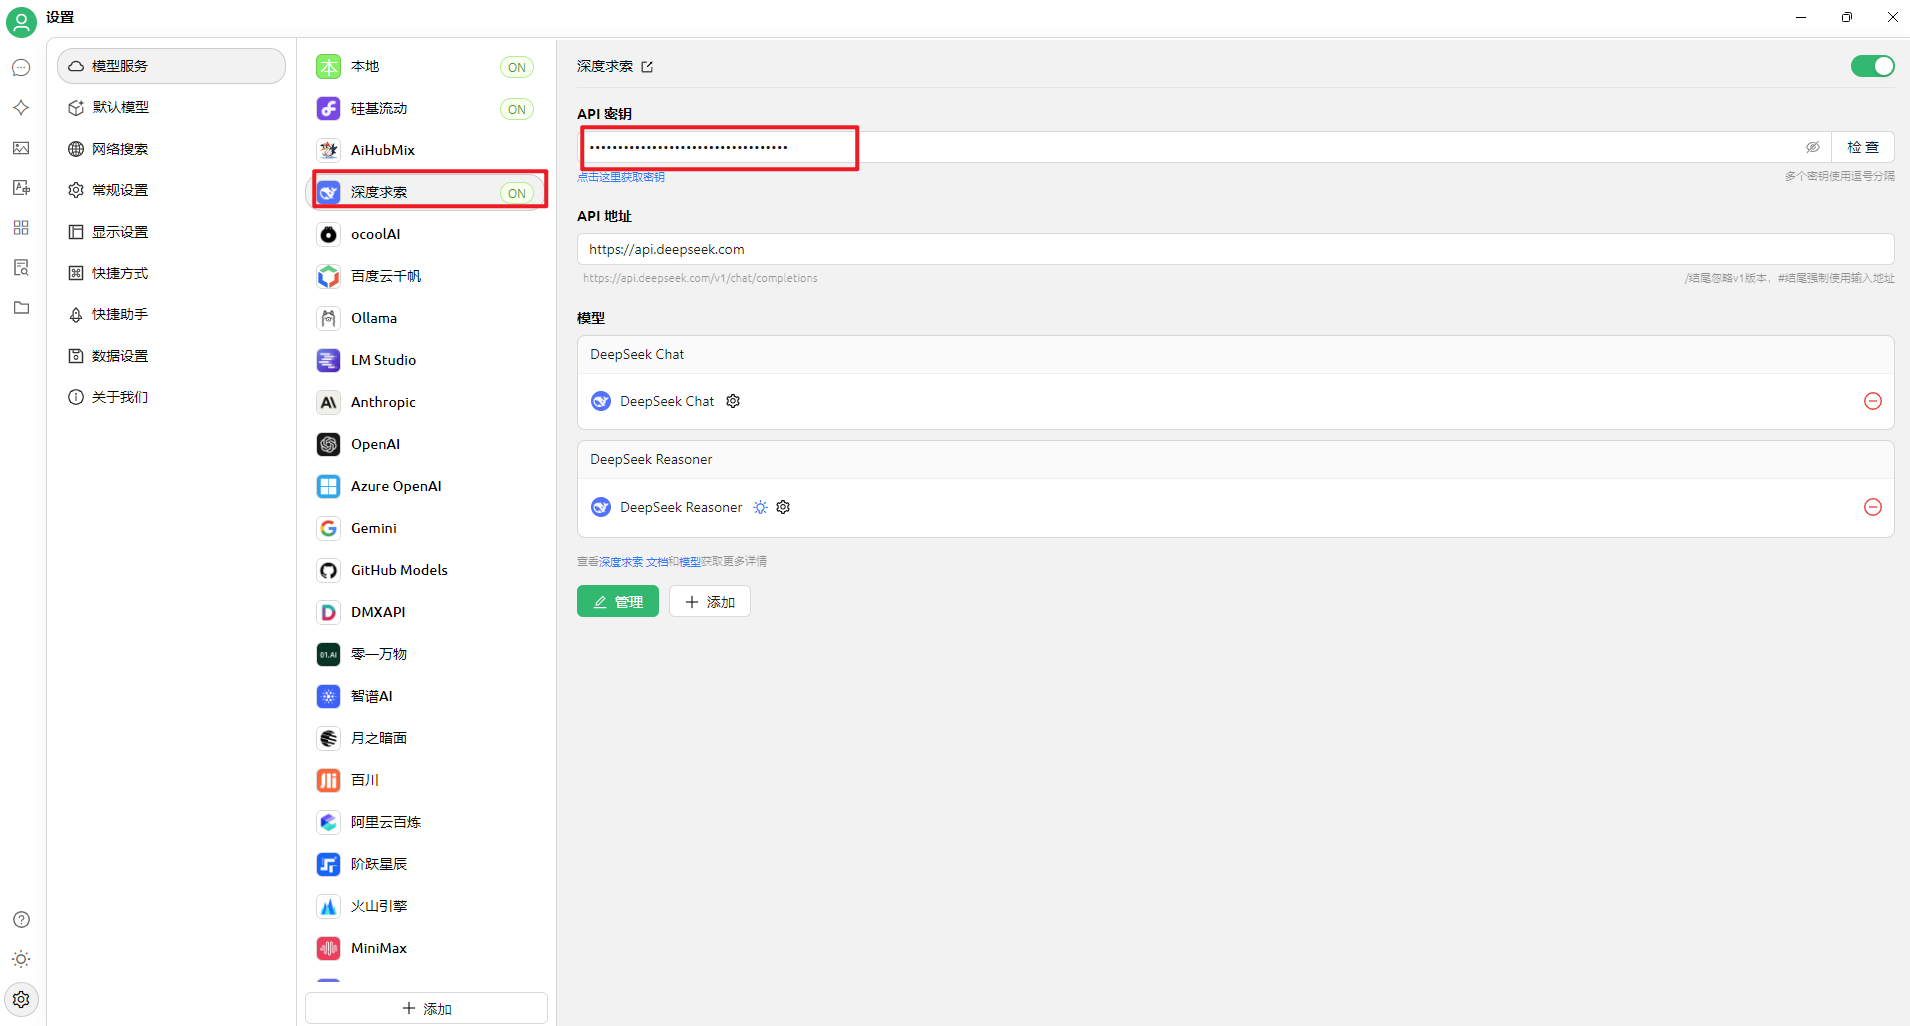
Task: Remove the DeepSeek Reasoner model
Action: [1873, 507]
